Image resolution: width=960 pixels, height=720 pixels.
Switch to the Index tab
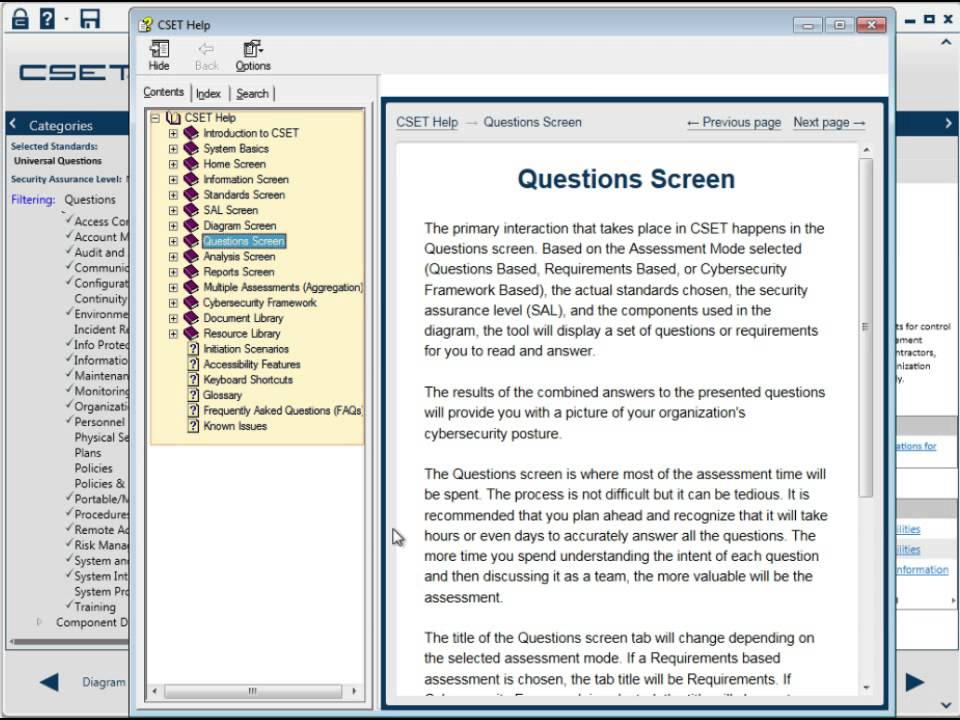pyautogui.click(x=209, y=94)
